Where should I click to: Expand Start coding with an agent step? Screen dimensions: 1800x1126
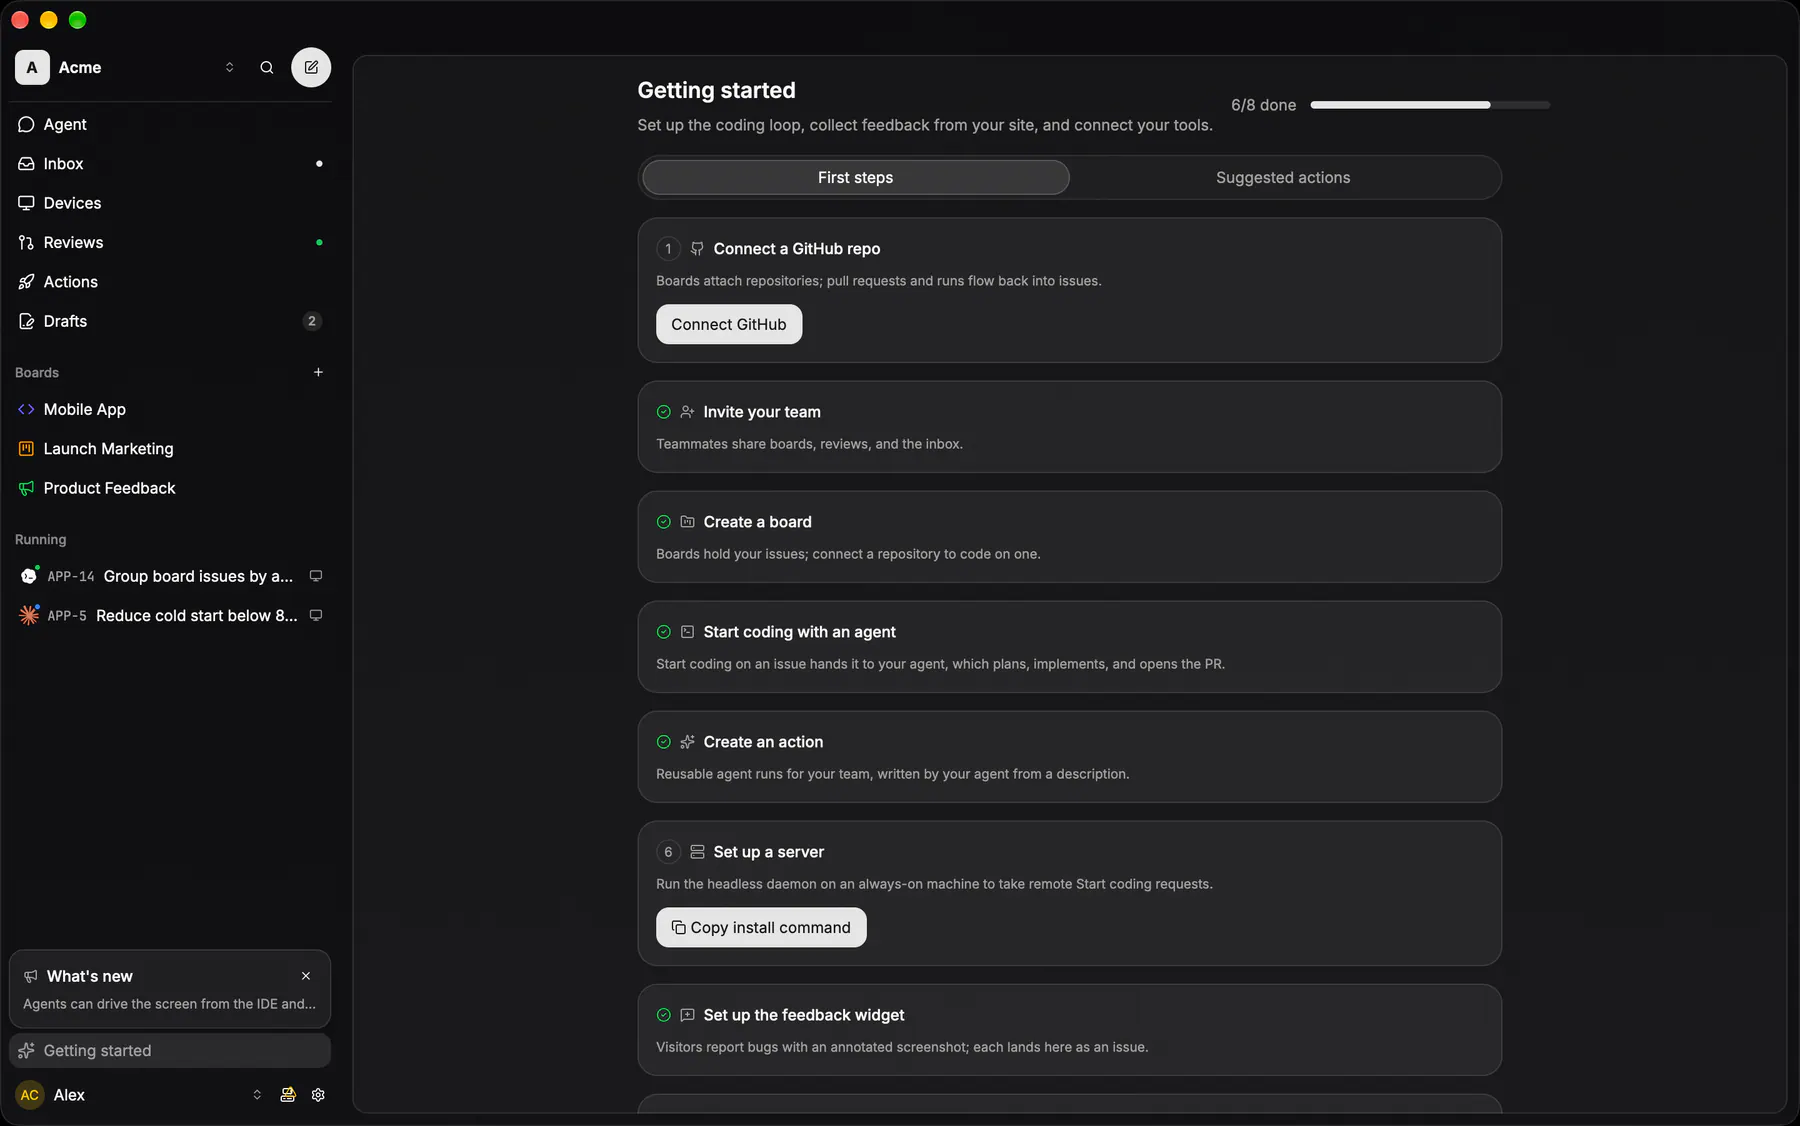click(1069, 647)
